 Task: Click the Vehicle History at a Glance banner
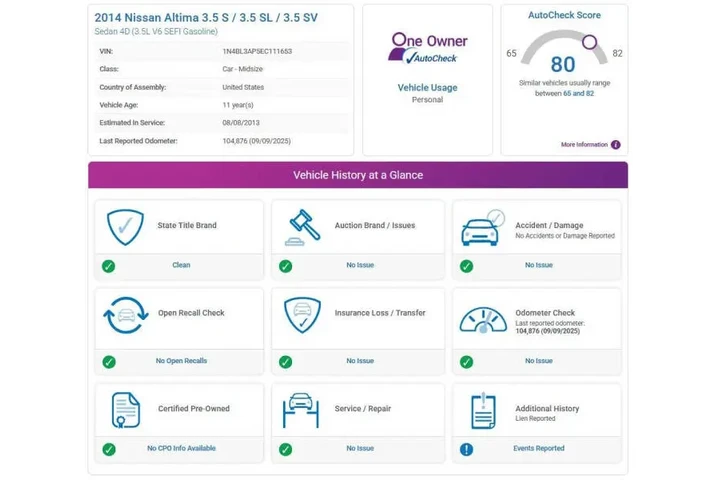coord(358,175)
